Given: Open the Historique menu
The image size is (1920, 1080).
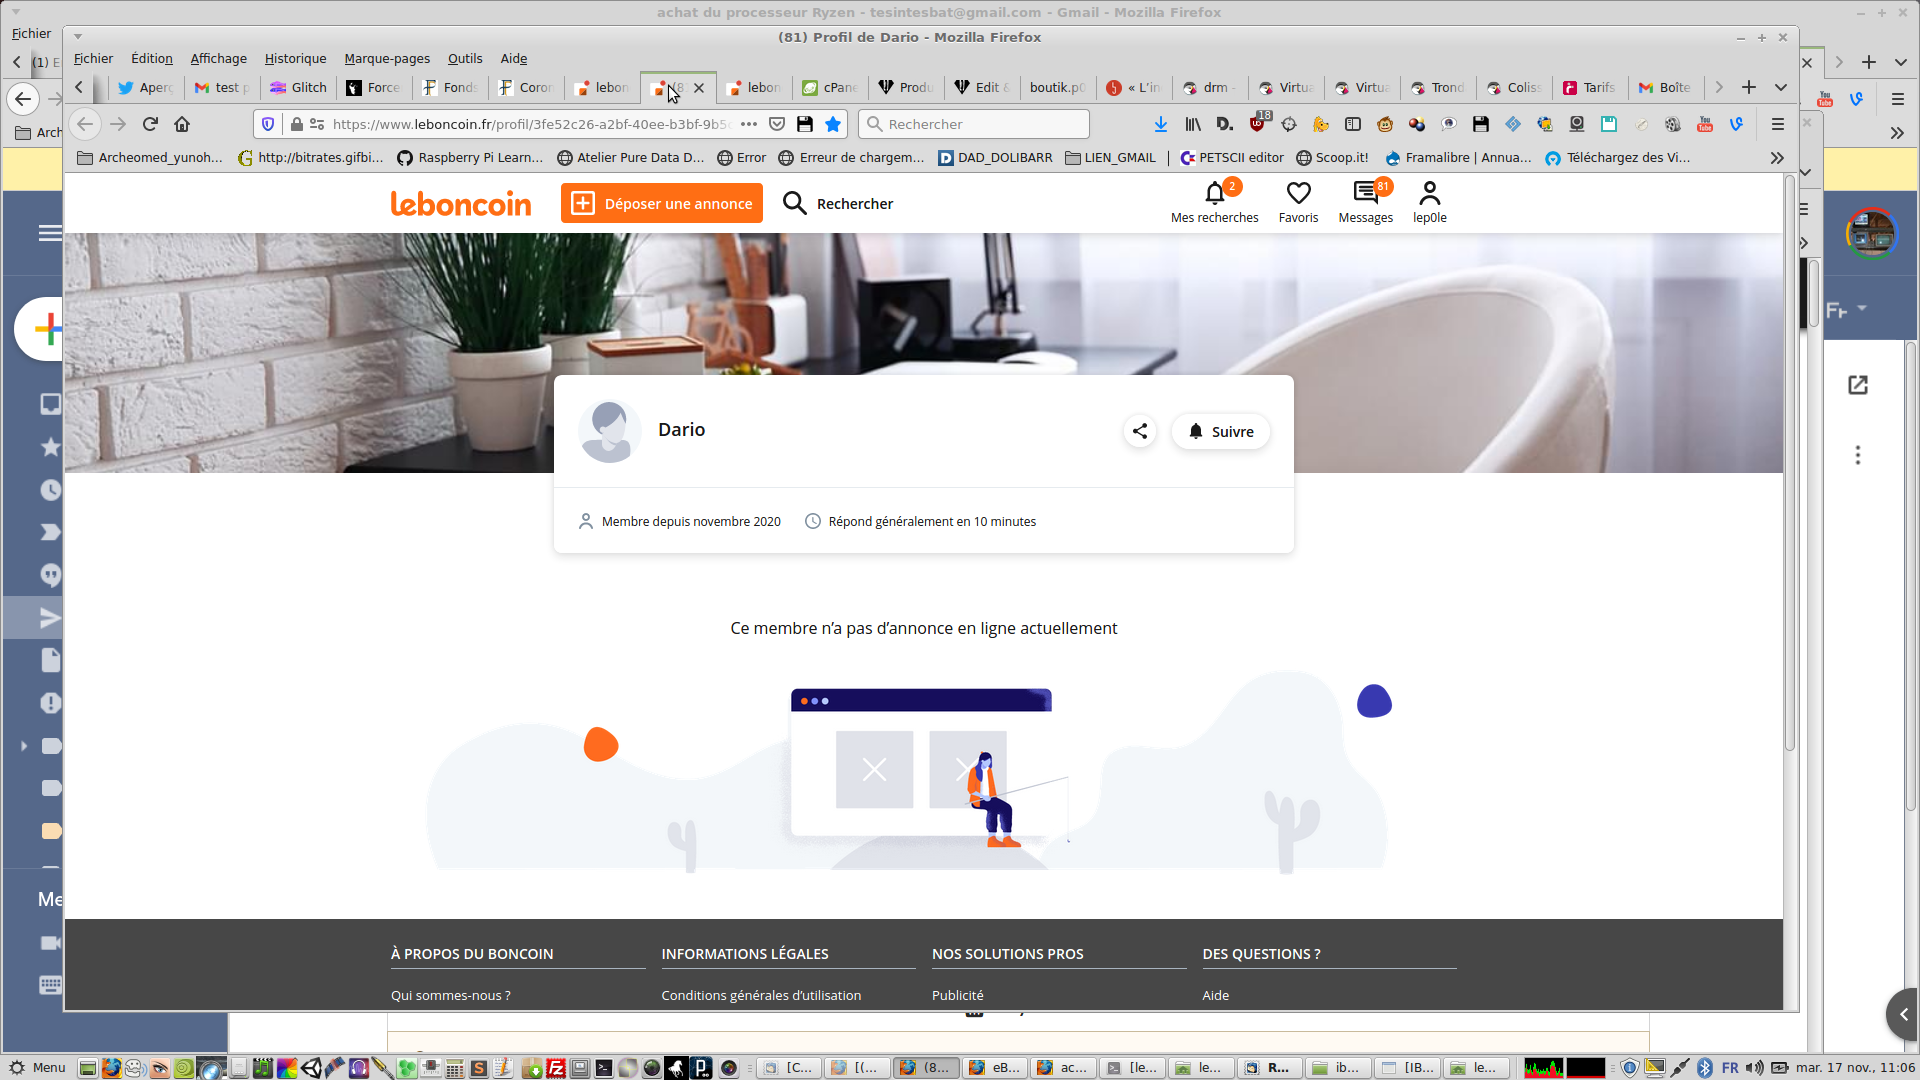Looking at the screenshot, I should (x=295, y=58).
